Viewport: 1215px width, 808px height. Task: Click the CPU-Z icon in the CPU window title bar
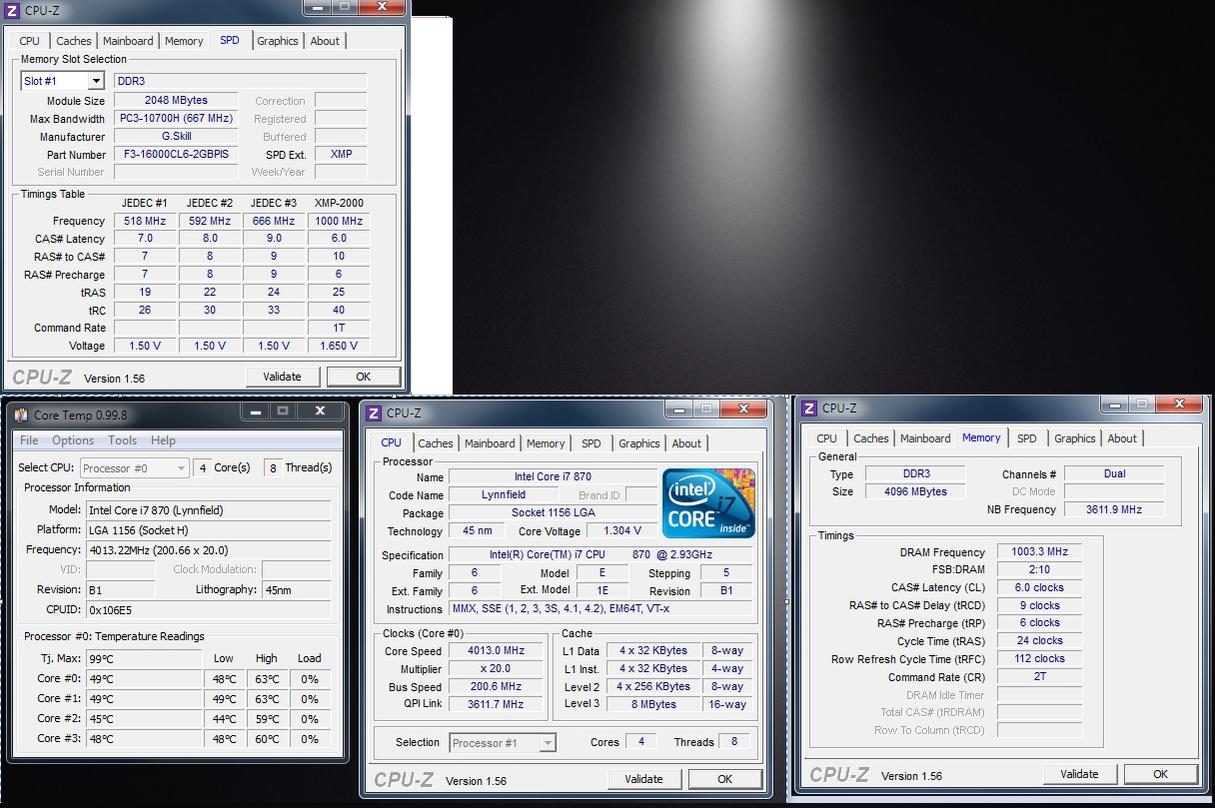(374, 413)
